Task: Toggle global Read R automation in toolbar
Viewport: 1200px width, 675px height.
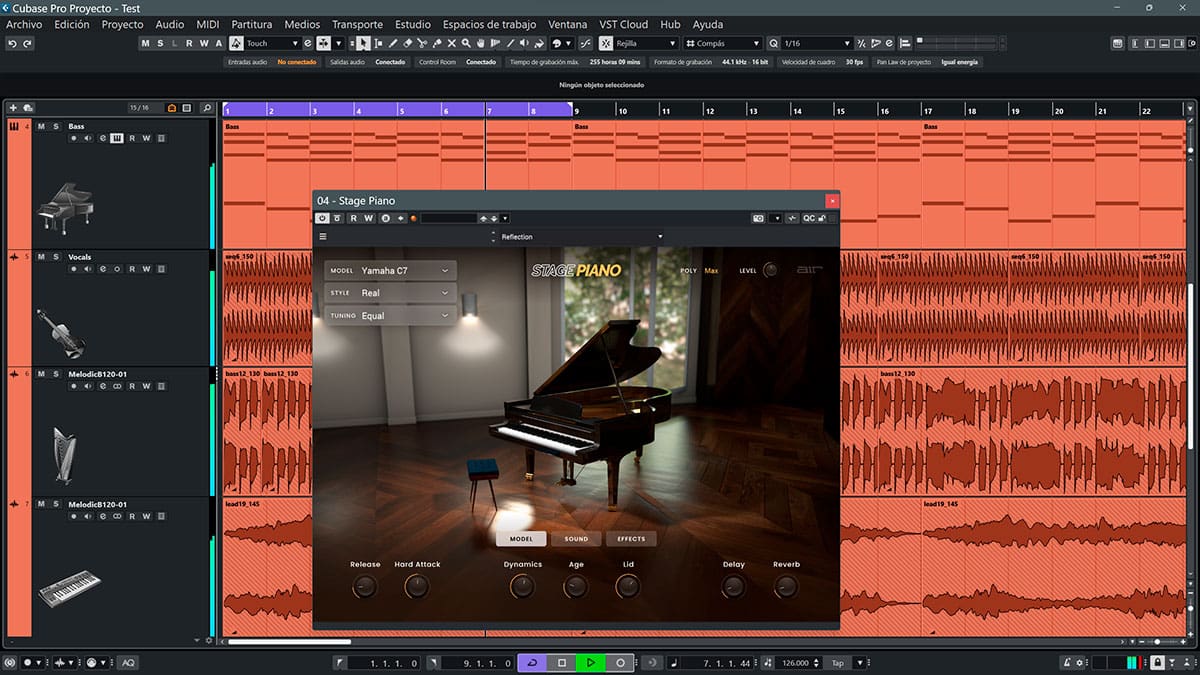Action: pyautogui.click(x=190, y=43)
